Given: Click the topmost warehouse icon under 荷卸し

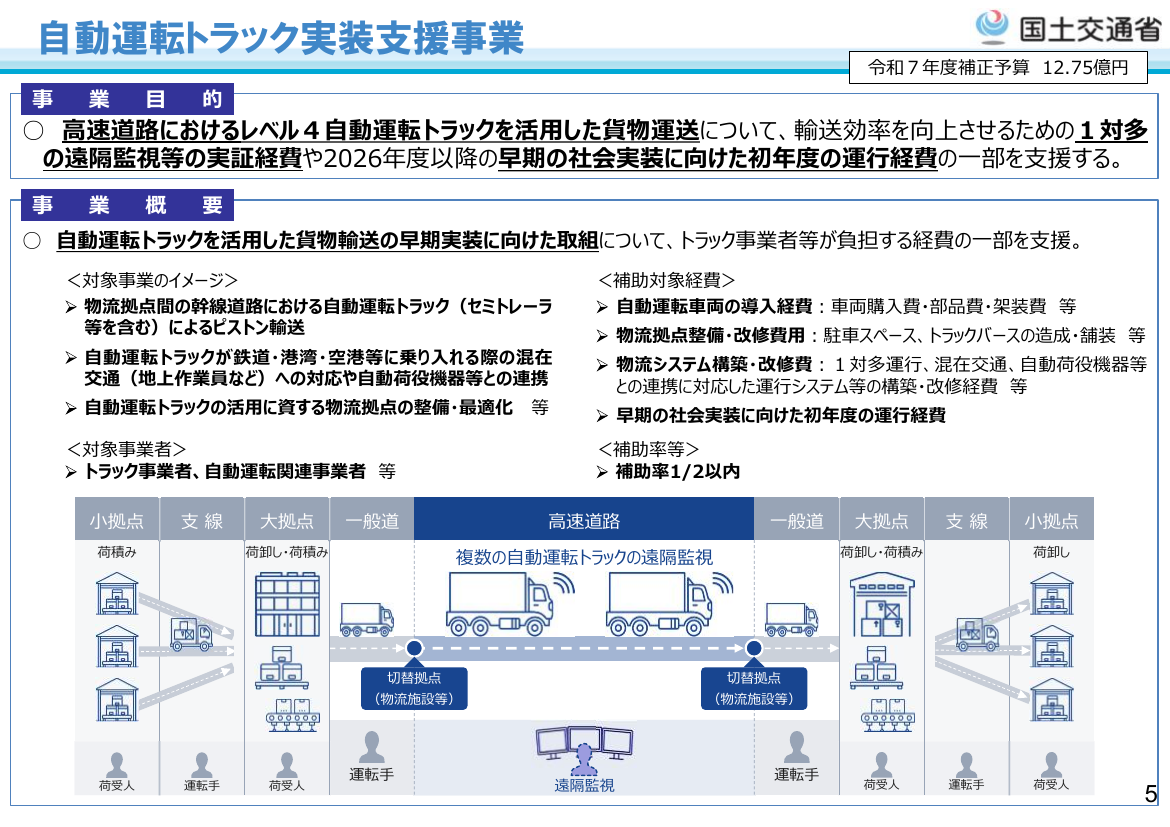Looking at the screenshot, I should click(1052, 593).
